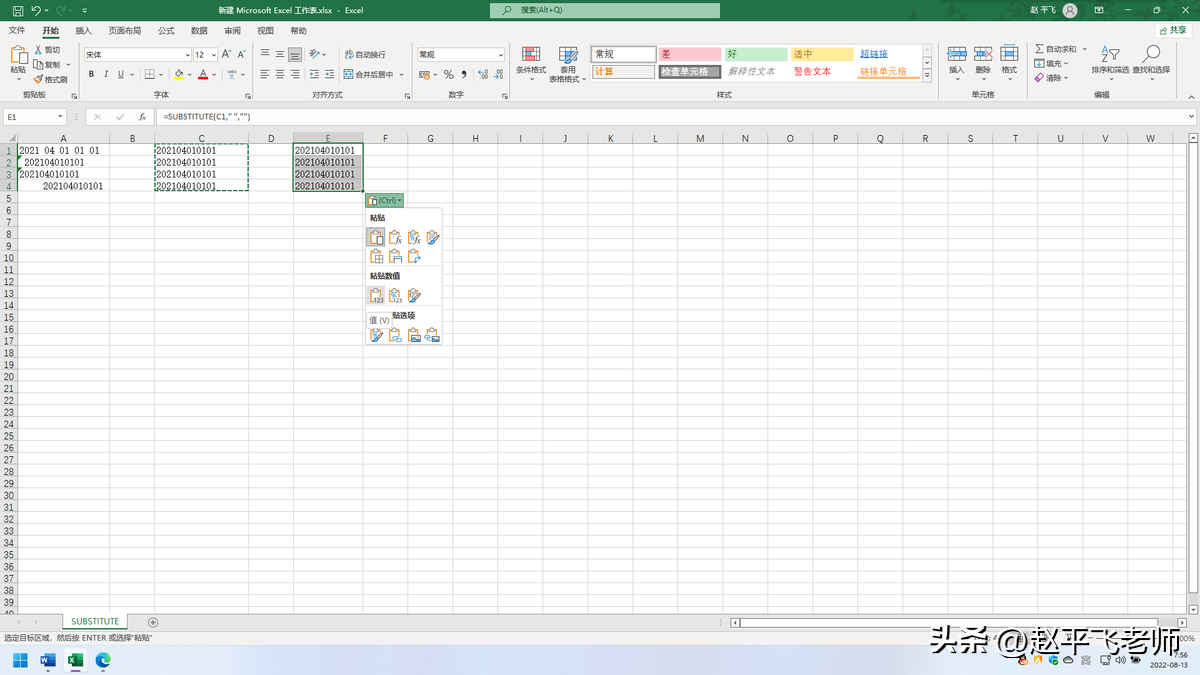Choose No Borders paste option
Image resolution: width=1200 pixels, height=675 pixels.
tap(376, 256)
